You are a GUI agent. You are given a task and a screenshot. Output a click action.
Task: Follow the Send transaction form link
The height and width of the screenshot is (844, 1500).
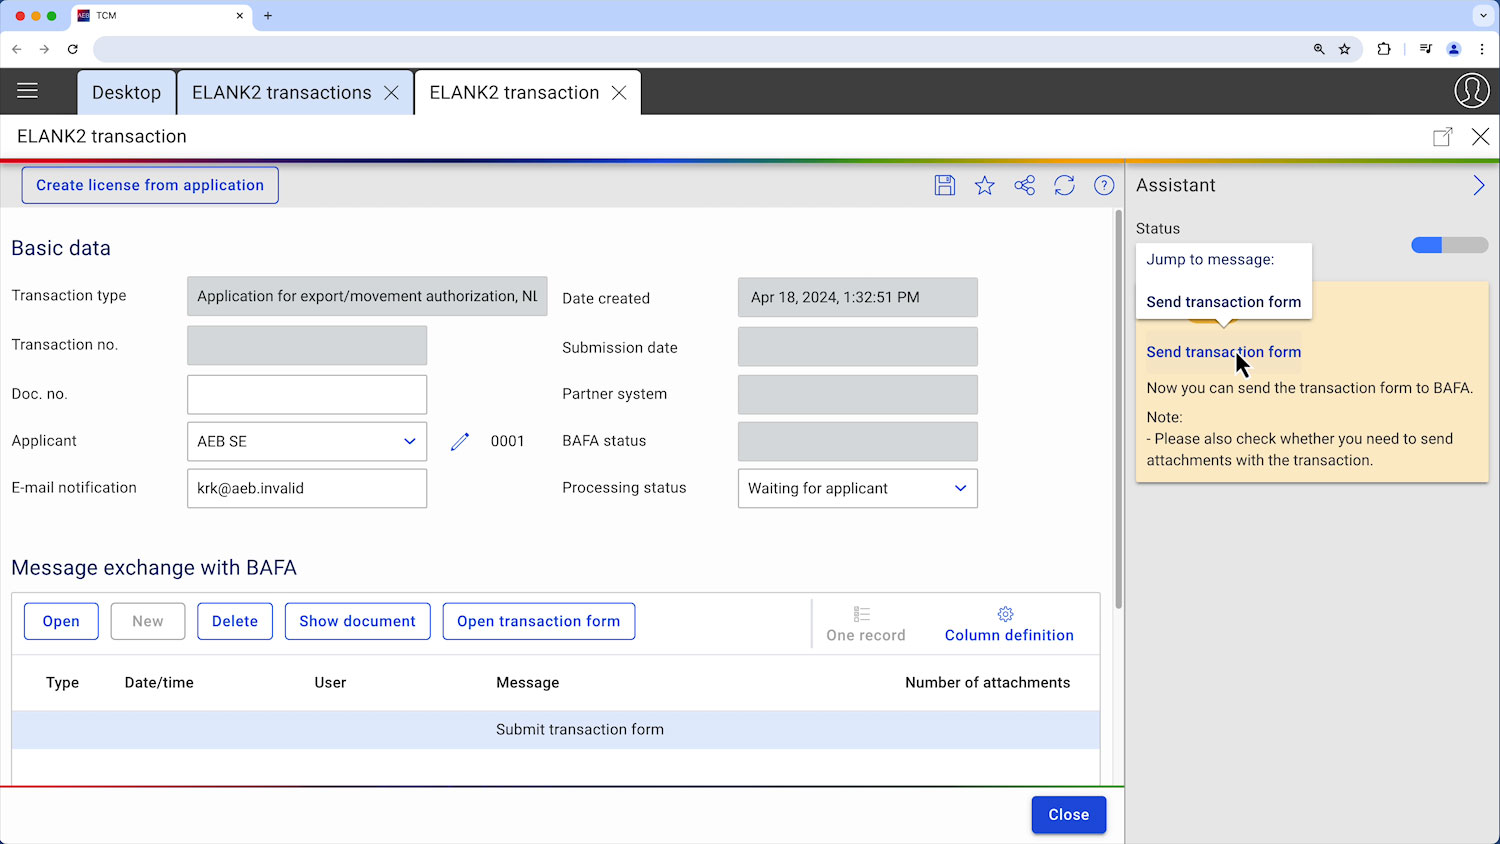point(1223,352)
